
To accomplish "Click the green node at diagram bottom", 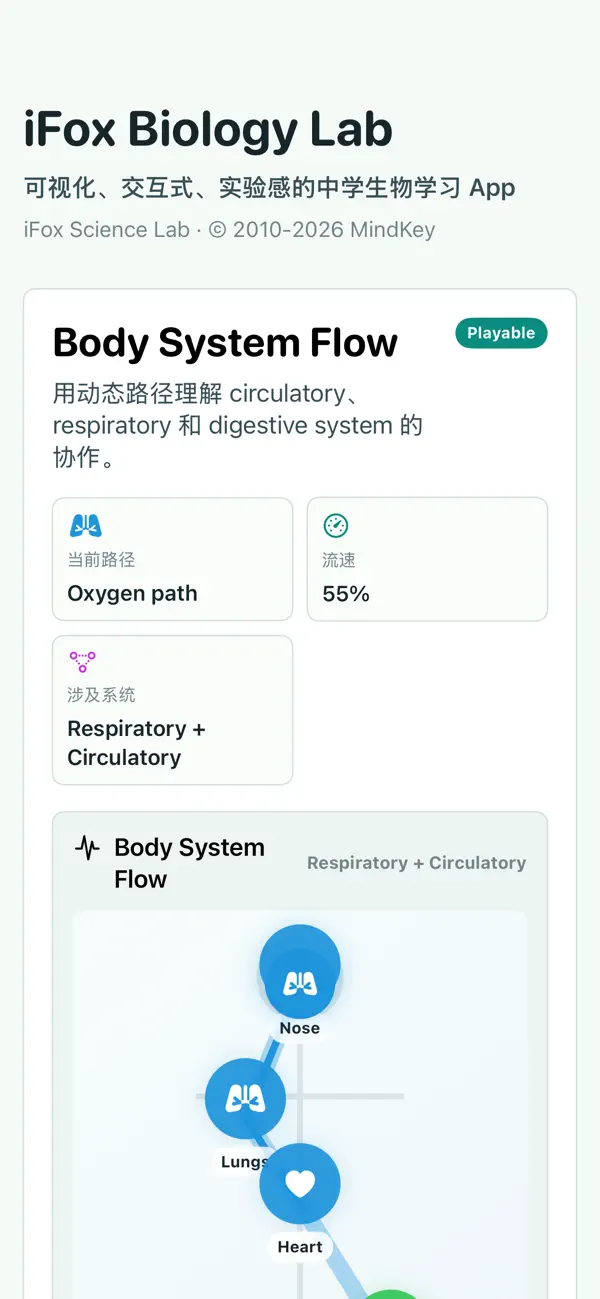I will pyautogui.click(x=393, y=1294).
